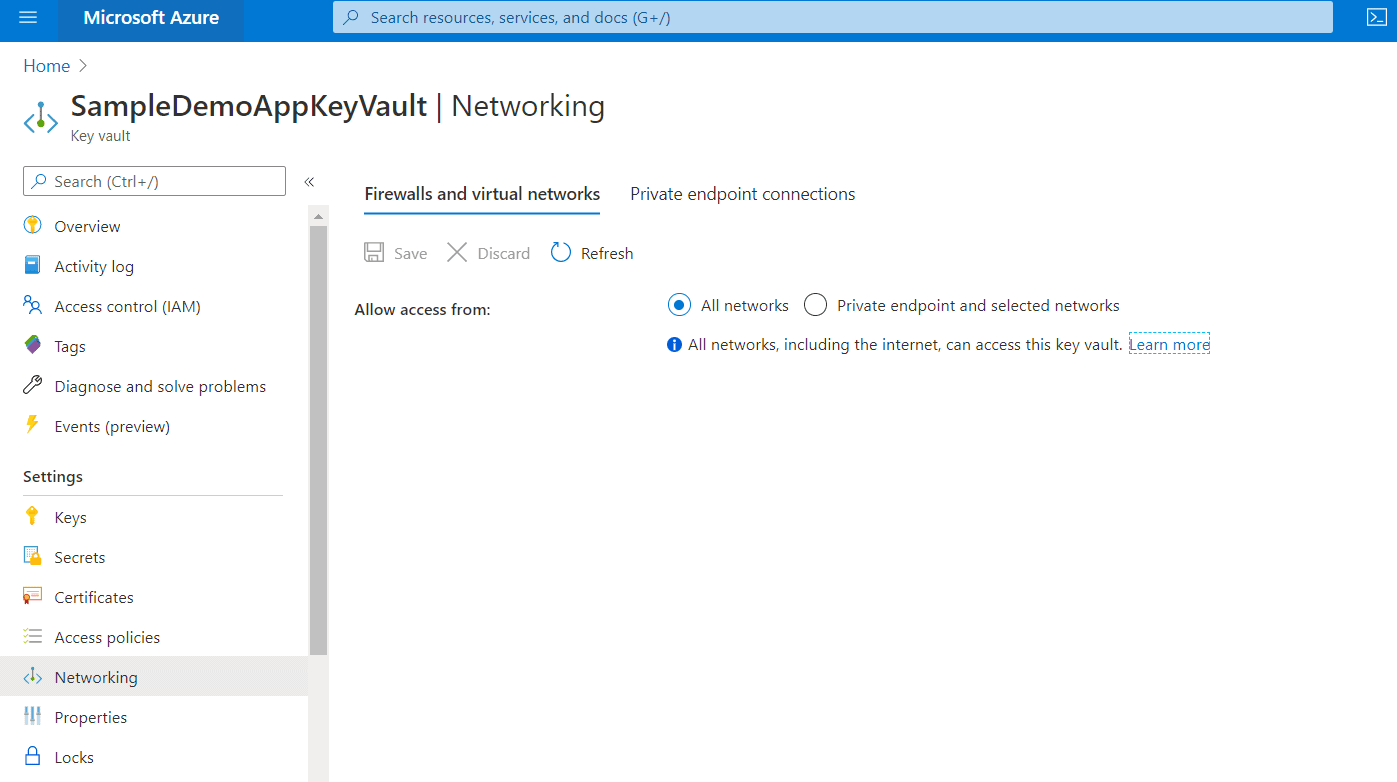Click the Overview icon in sidebar
1397x782 pixels.
tap(33, 225)
